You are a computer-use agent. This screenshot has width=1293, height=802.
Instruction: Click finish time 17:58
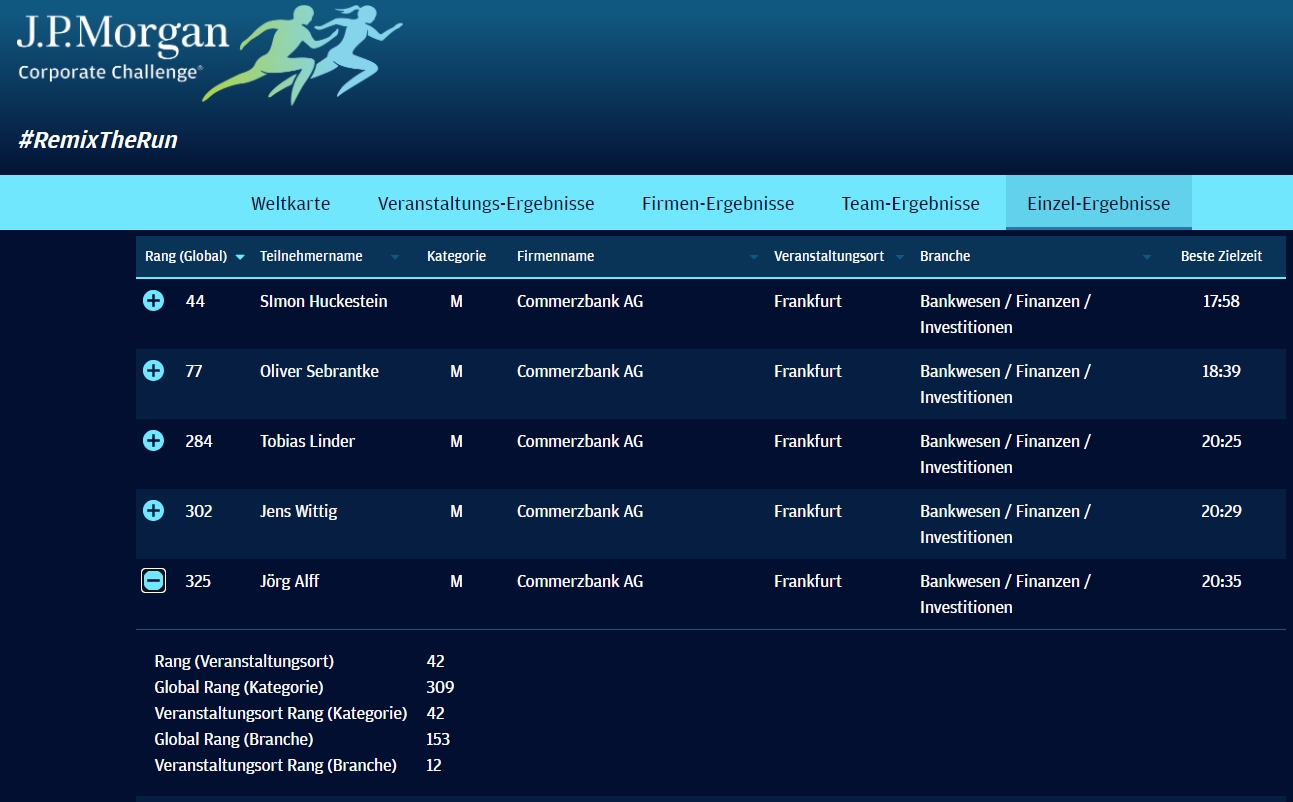click(1221, 301)
